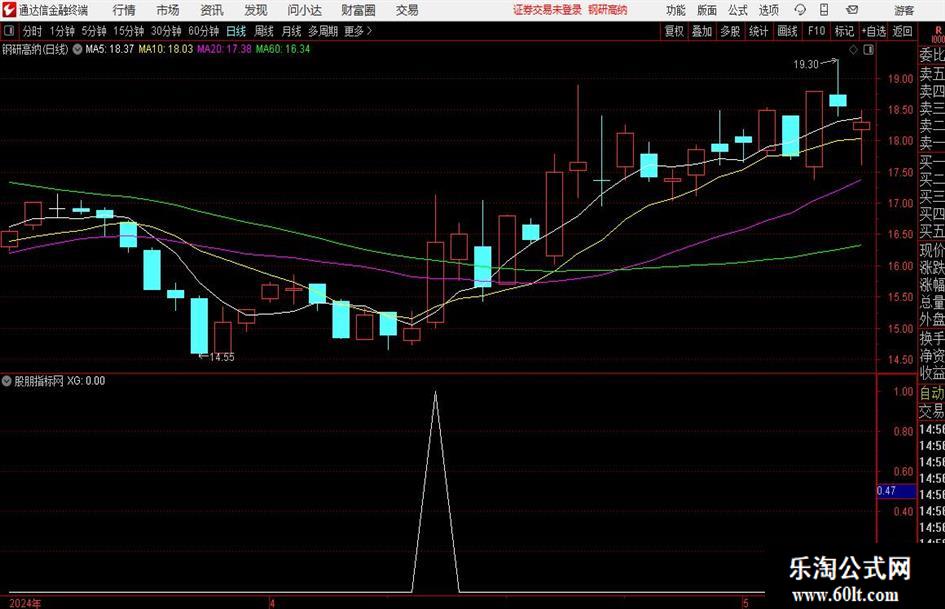Click the diamond icon above the chart
The image size is (945, 609).
coord(853,50)
